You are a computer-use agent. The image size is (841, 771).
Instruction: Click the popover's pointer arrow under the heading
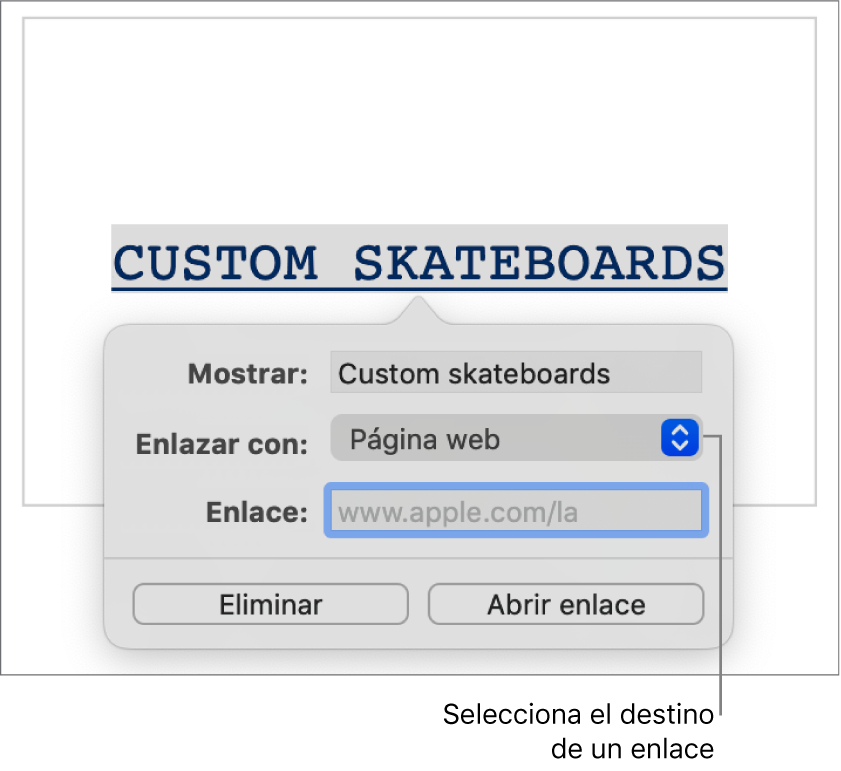(420, 311)
